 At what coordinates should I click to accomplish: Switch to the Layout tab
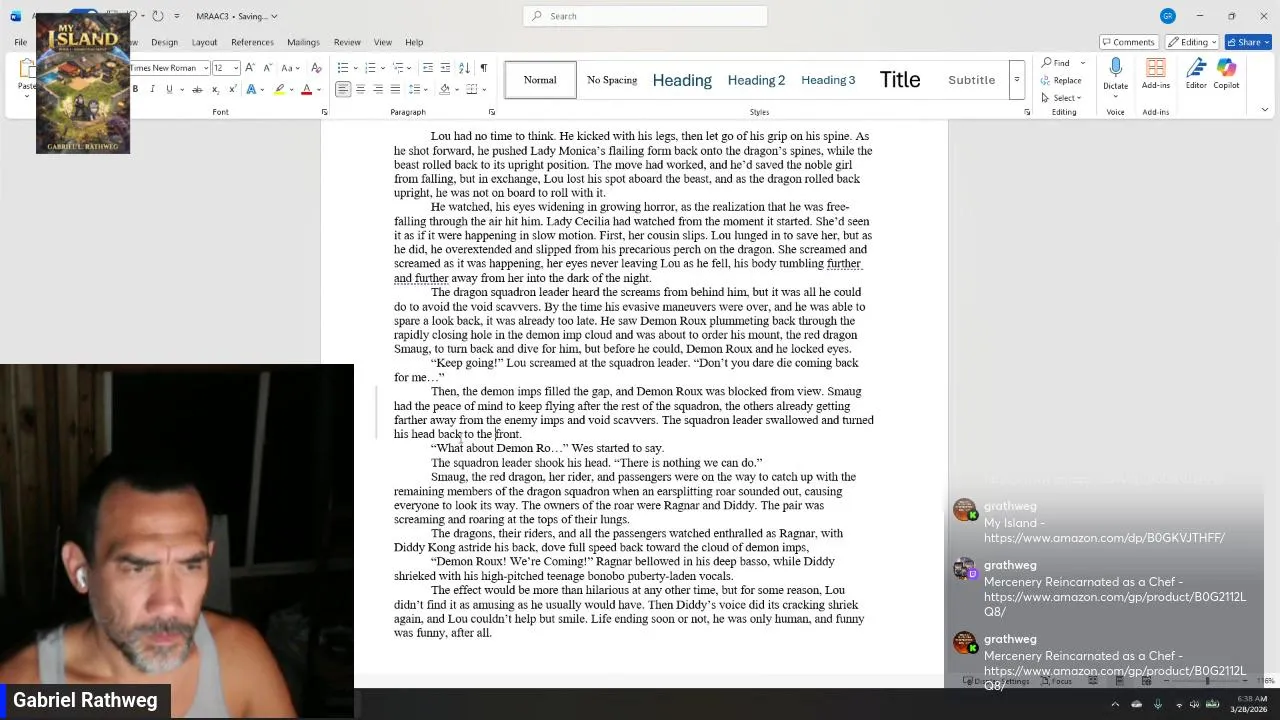[x=204, y=42]
